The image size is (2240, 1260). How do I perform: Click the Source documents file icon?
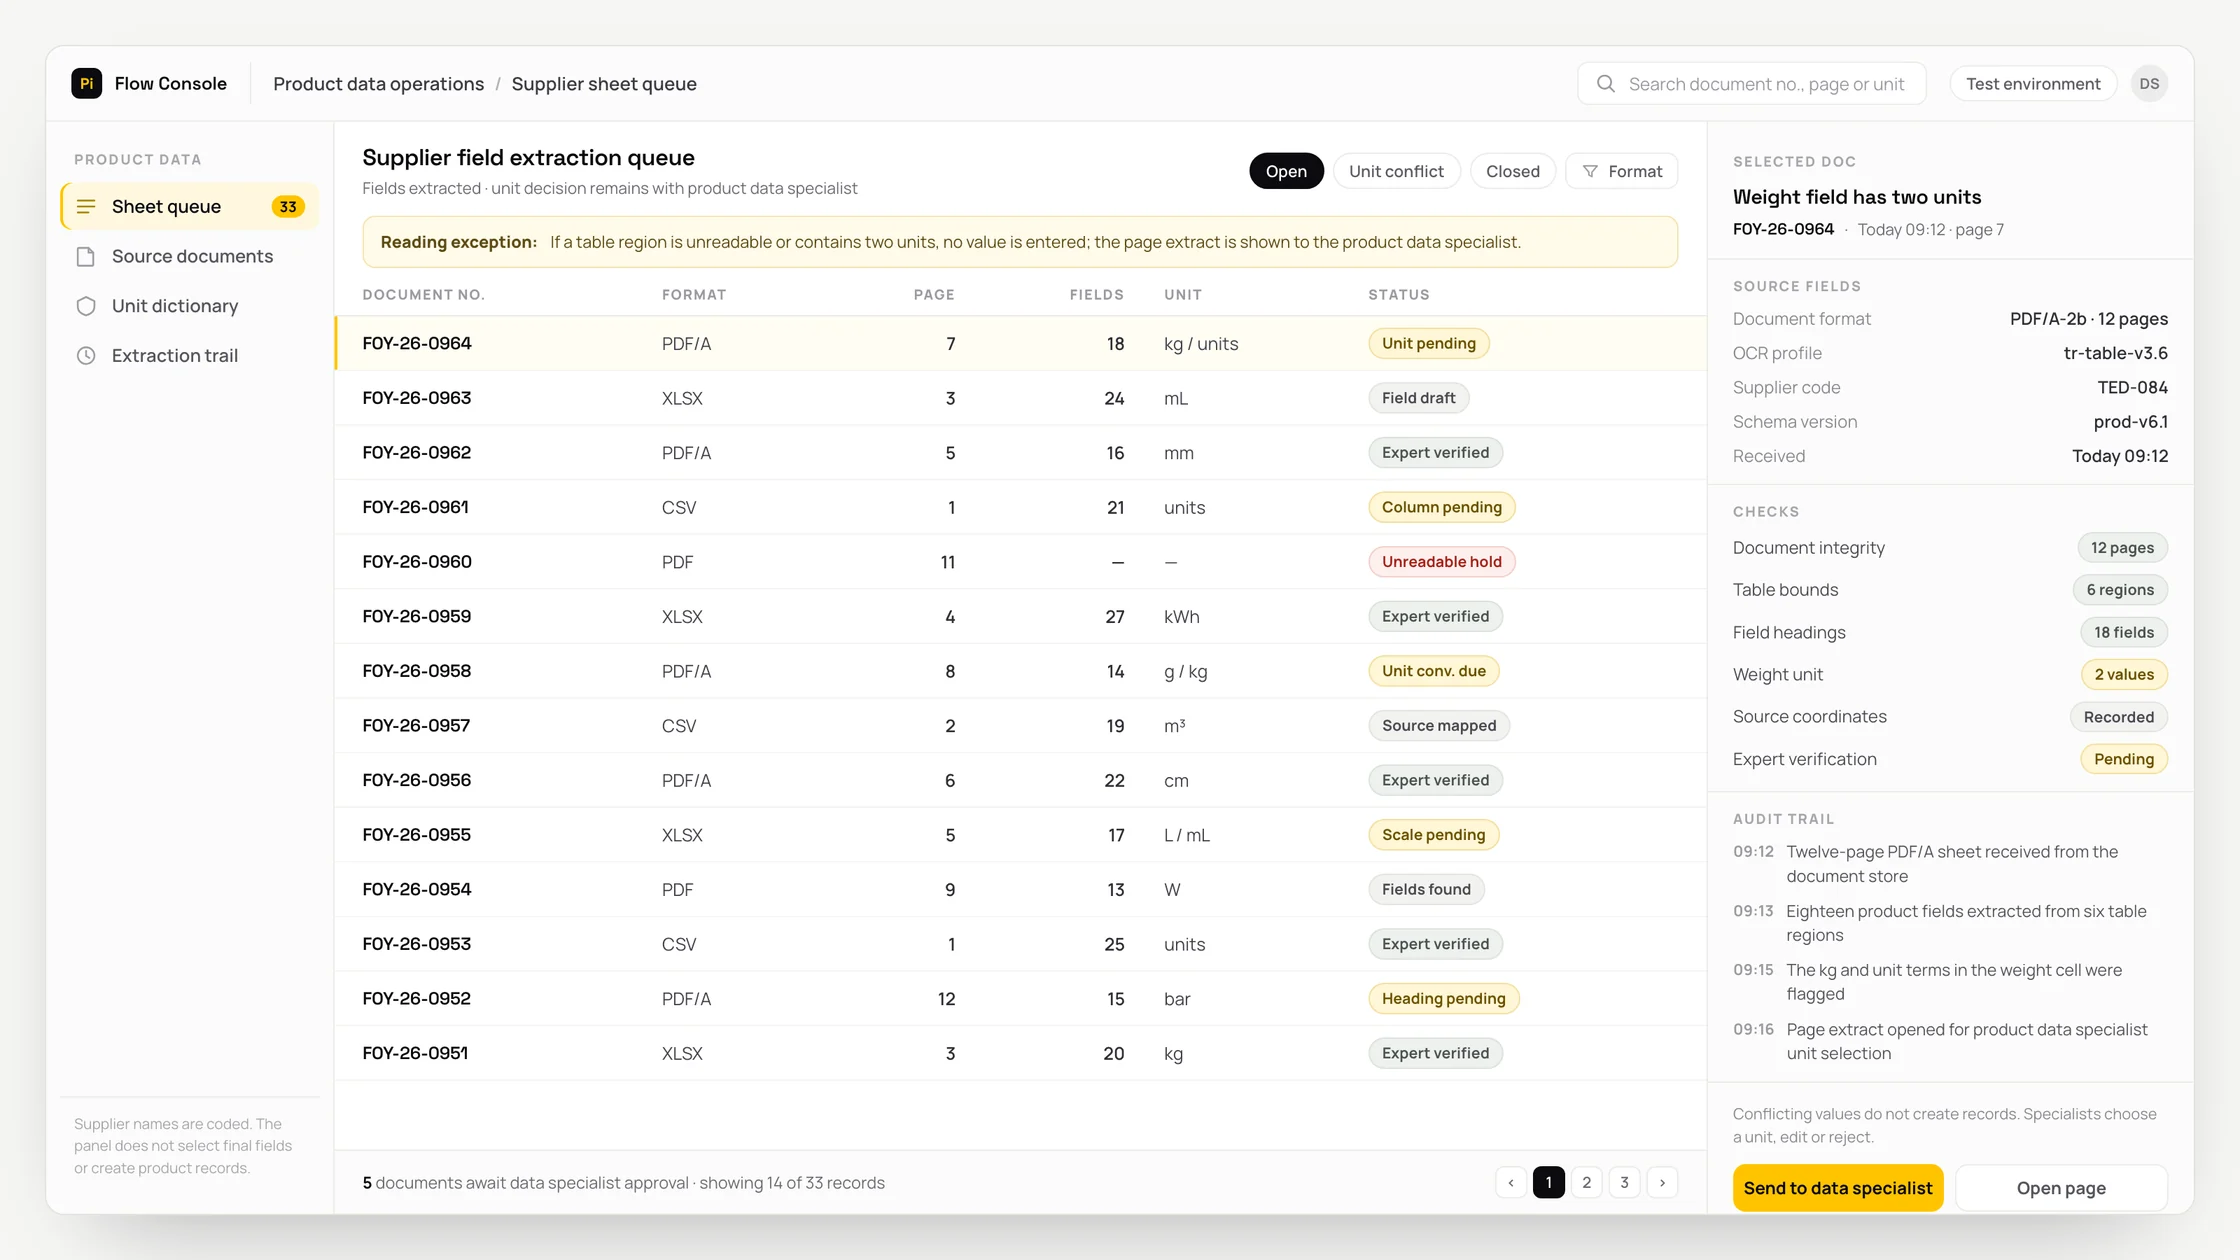pyautogui.click(x=86, y=256)
